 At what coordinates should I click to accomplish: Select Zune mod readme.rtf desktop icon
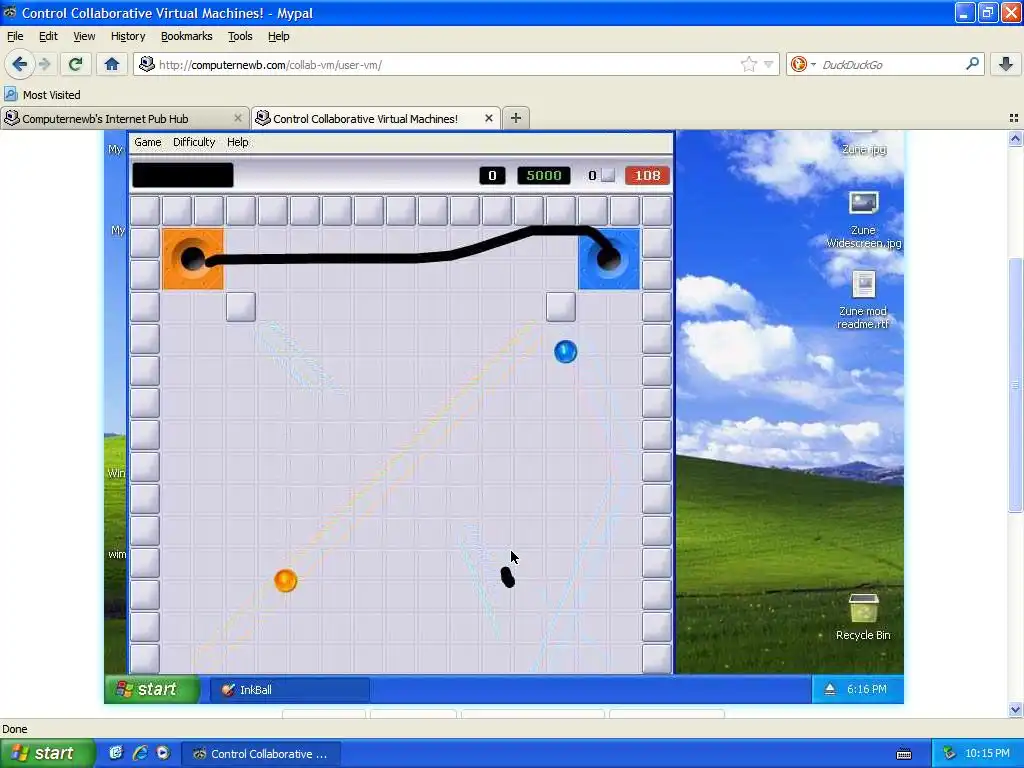point(863,300)
